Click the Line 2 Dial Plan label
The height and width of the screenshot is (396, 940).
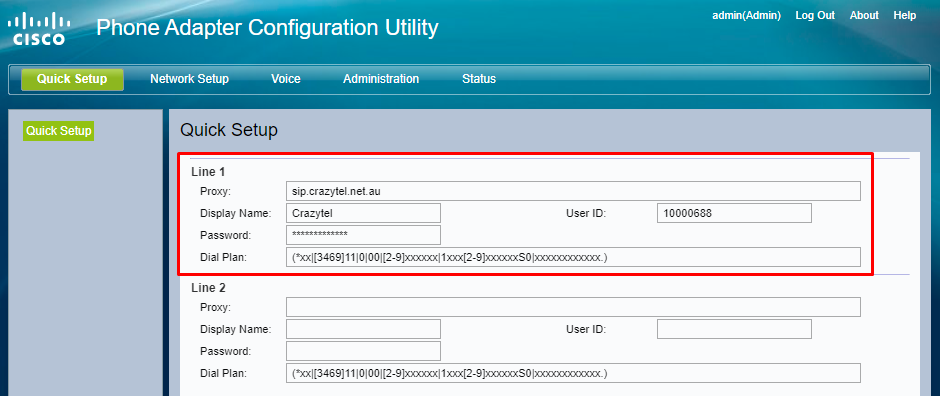pos(224,373)
